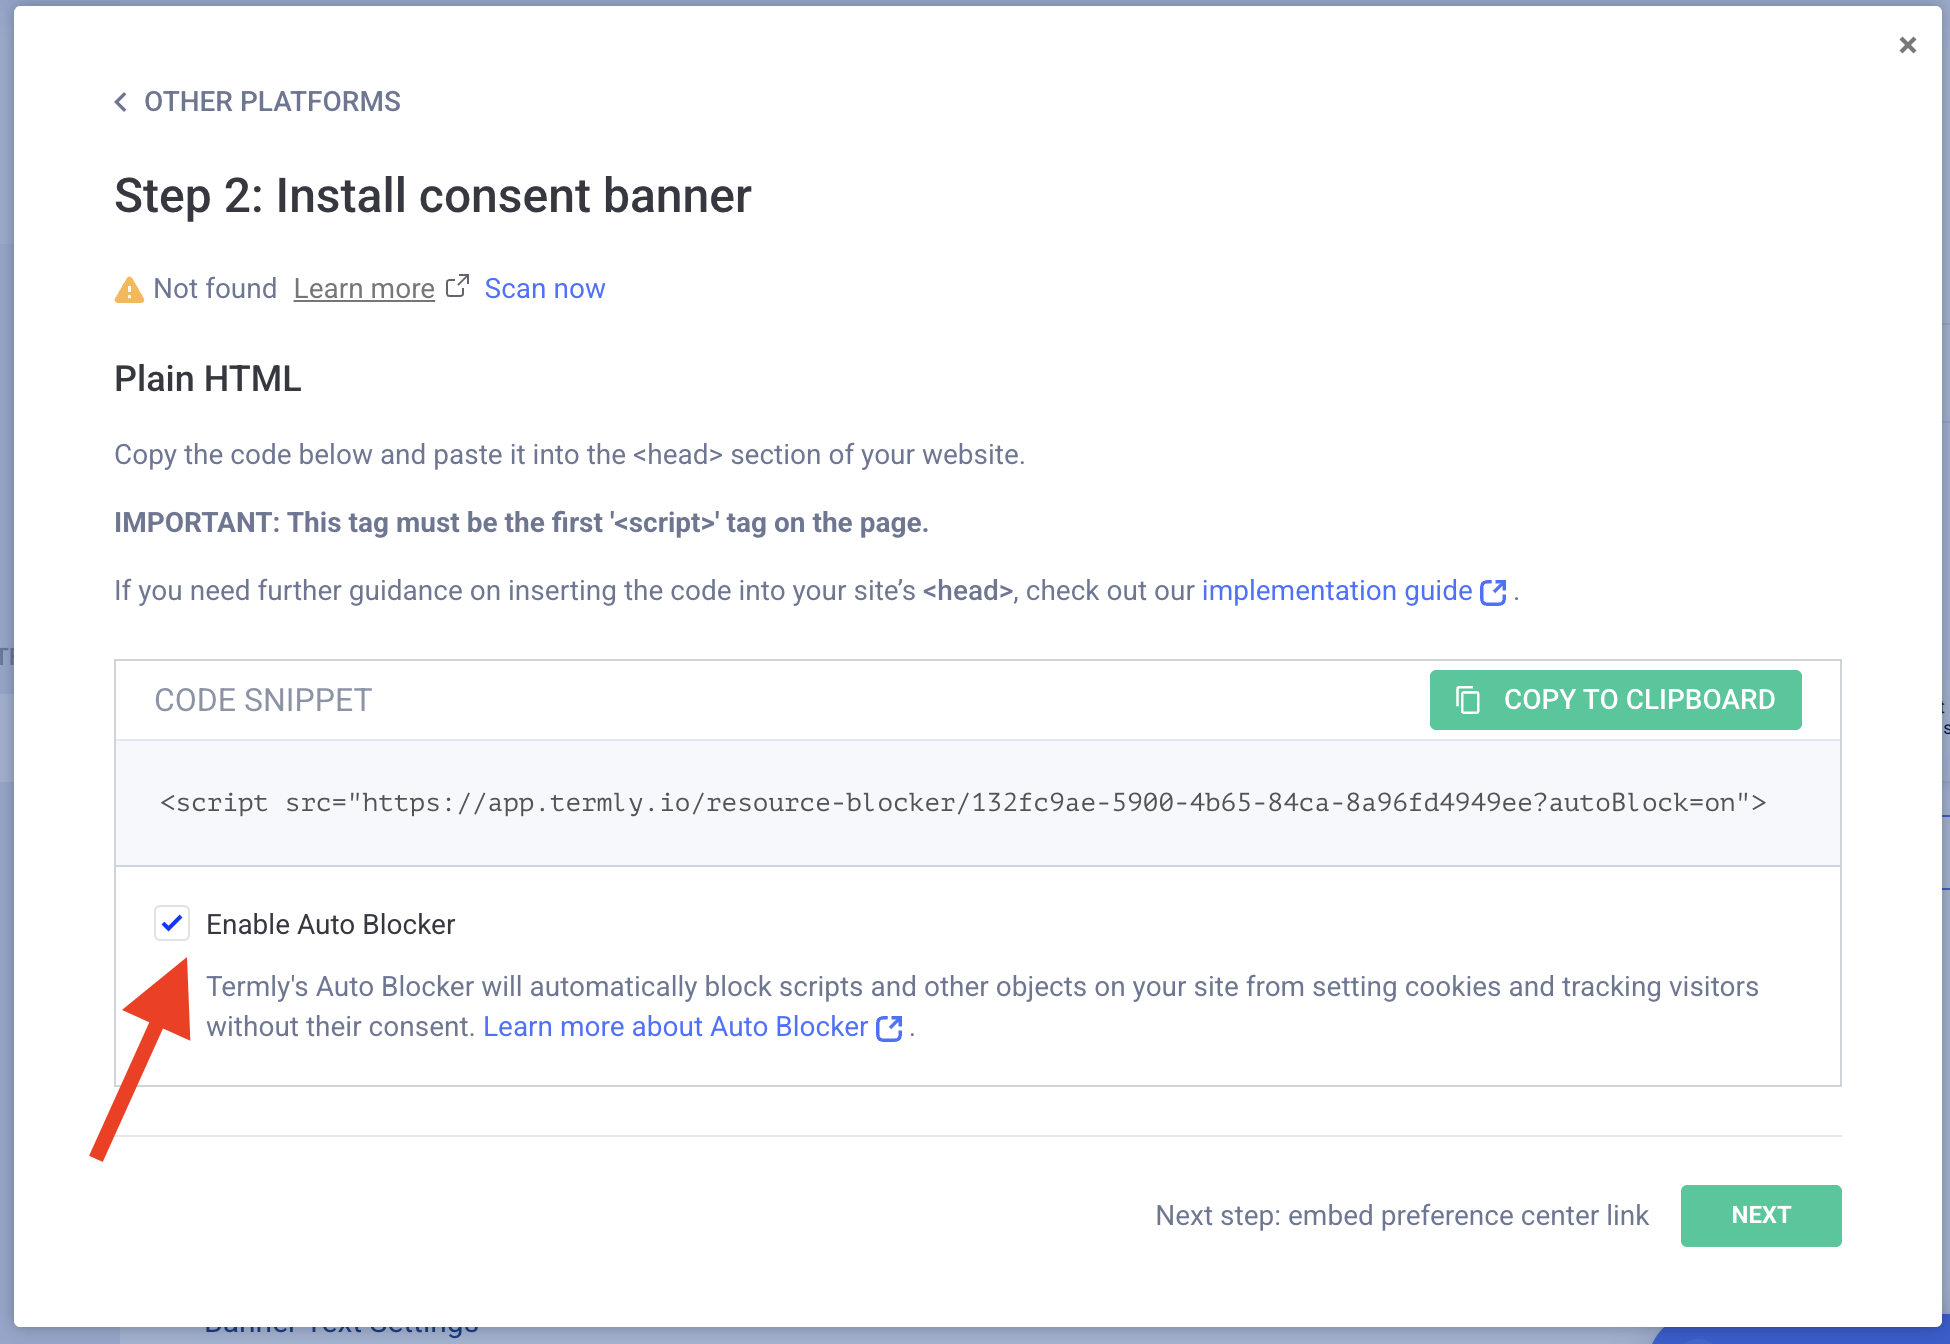Select the script code snippet text

coord(963,803)
